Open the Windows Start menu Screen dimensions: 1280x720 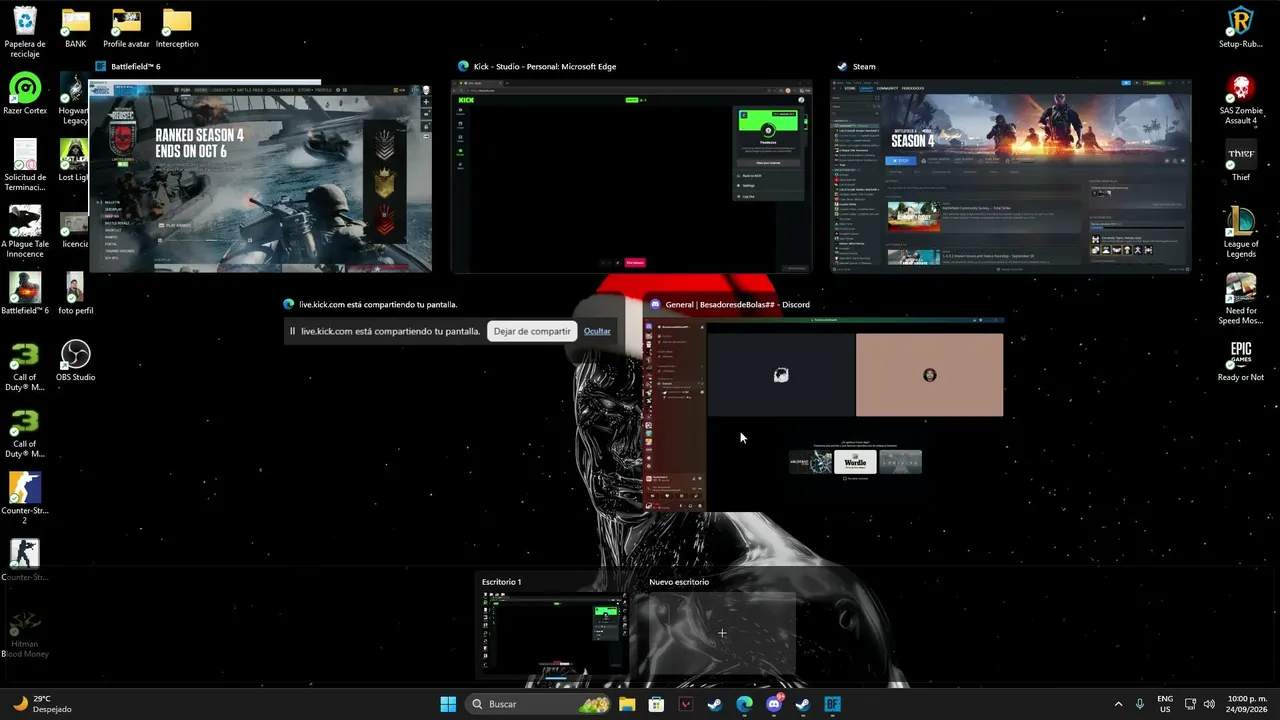[x=448, y=704]
